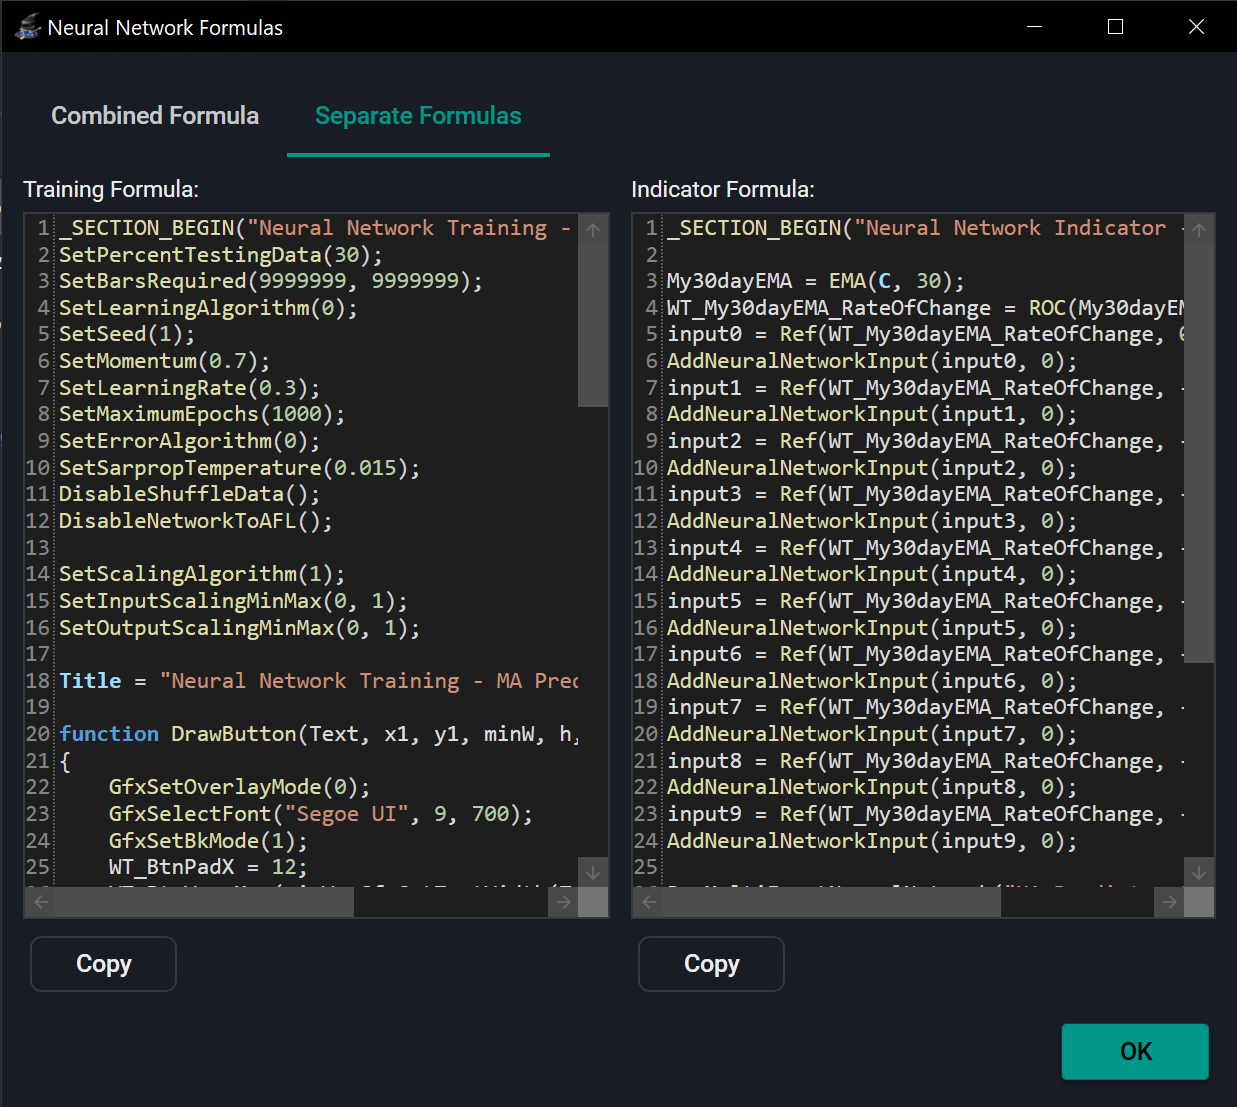Click the AddNeuralNetworkInput(input0, 0) line
Viewport: 1237px width, 1107px height.
[x=872, y=361]
